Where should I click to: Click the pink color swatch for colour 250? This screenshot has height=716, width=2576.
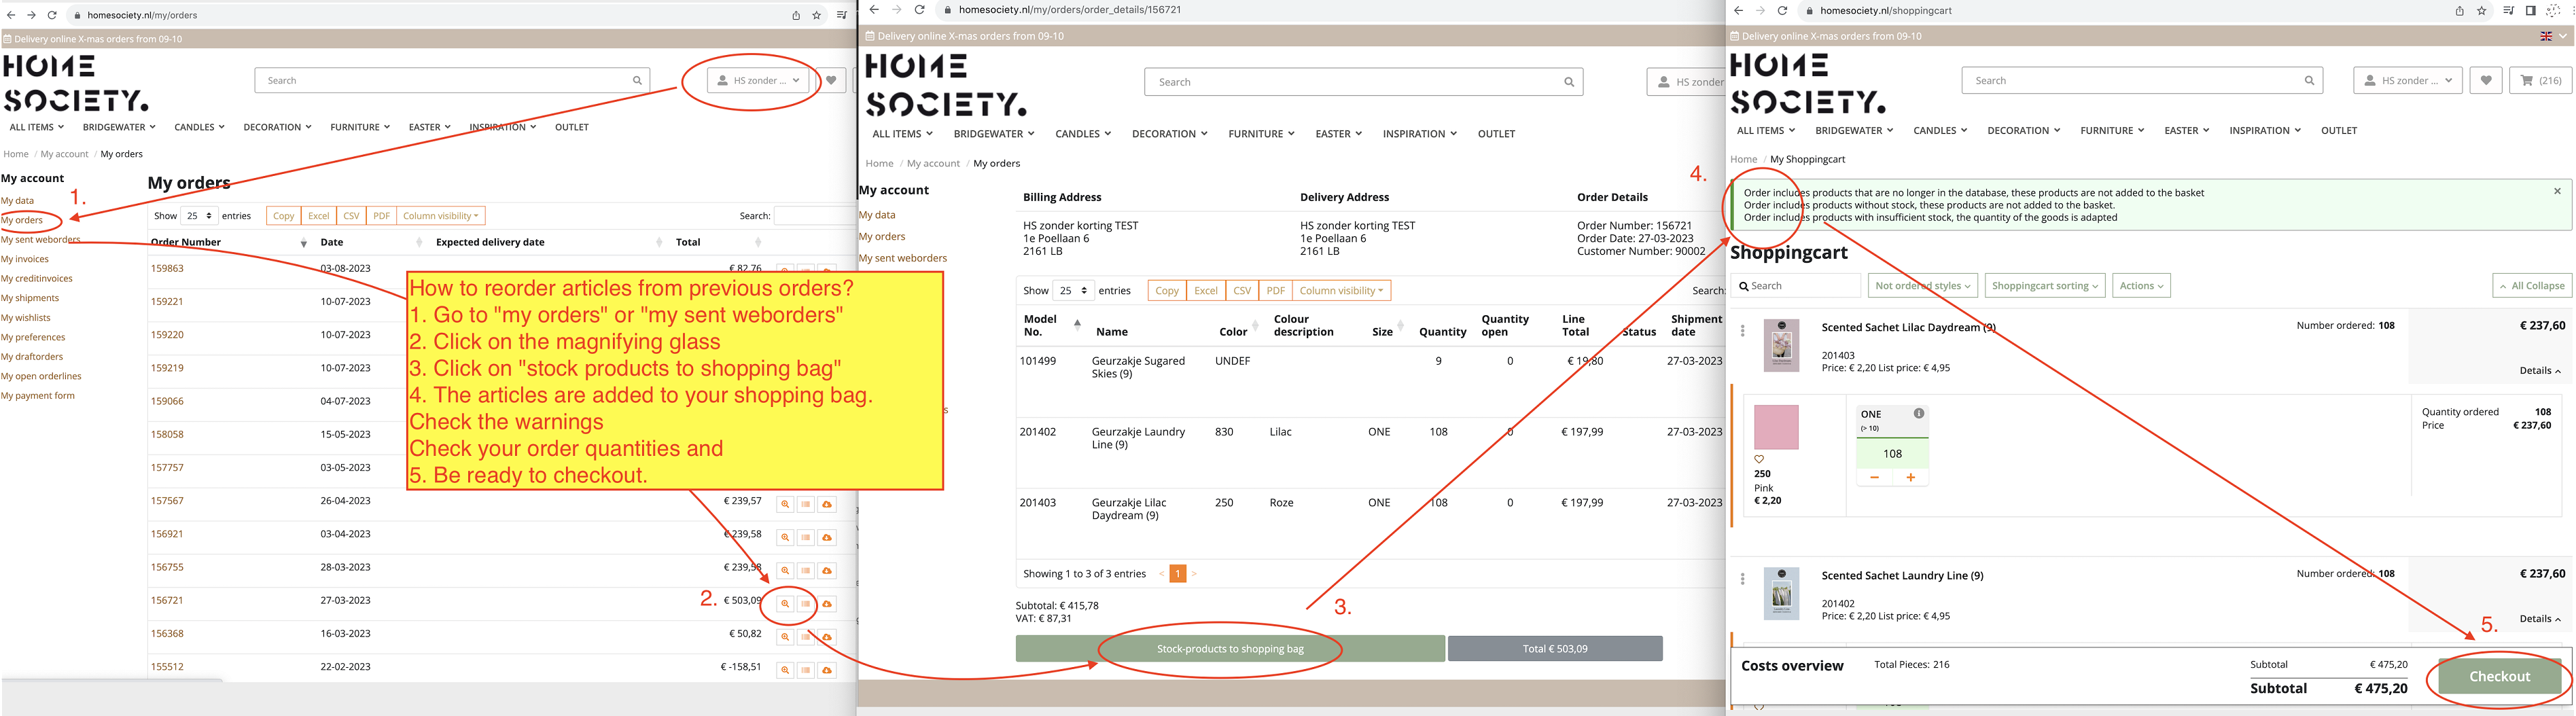point(1776,427)
